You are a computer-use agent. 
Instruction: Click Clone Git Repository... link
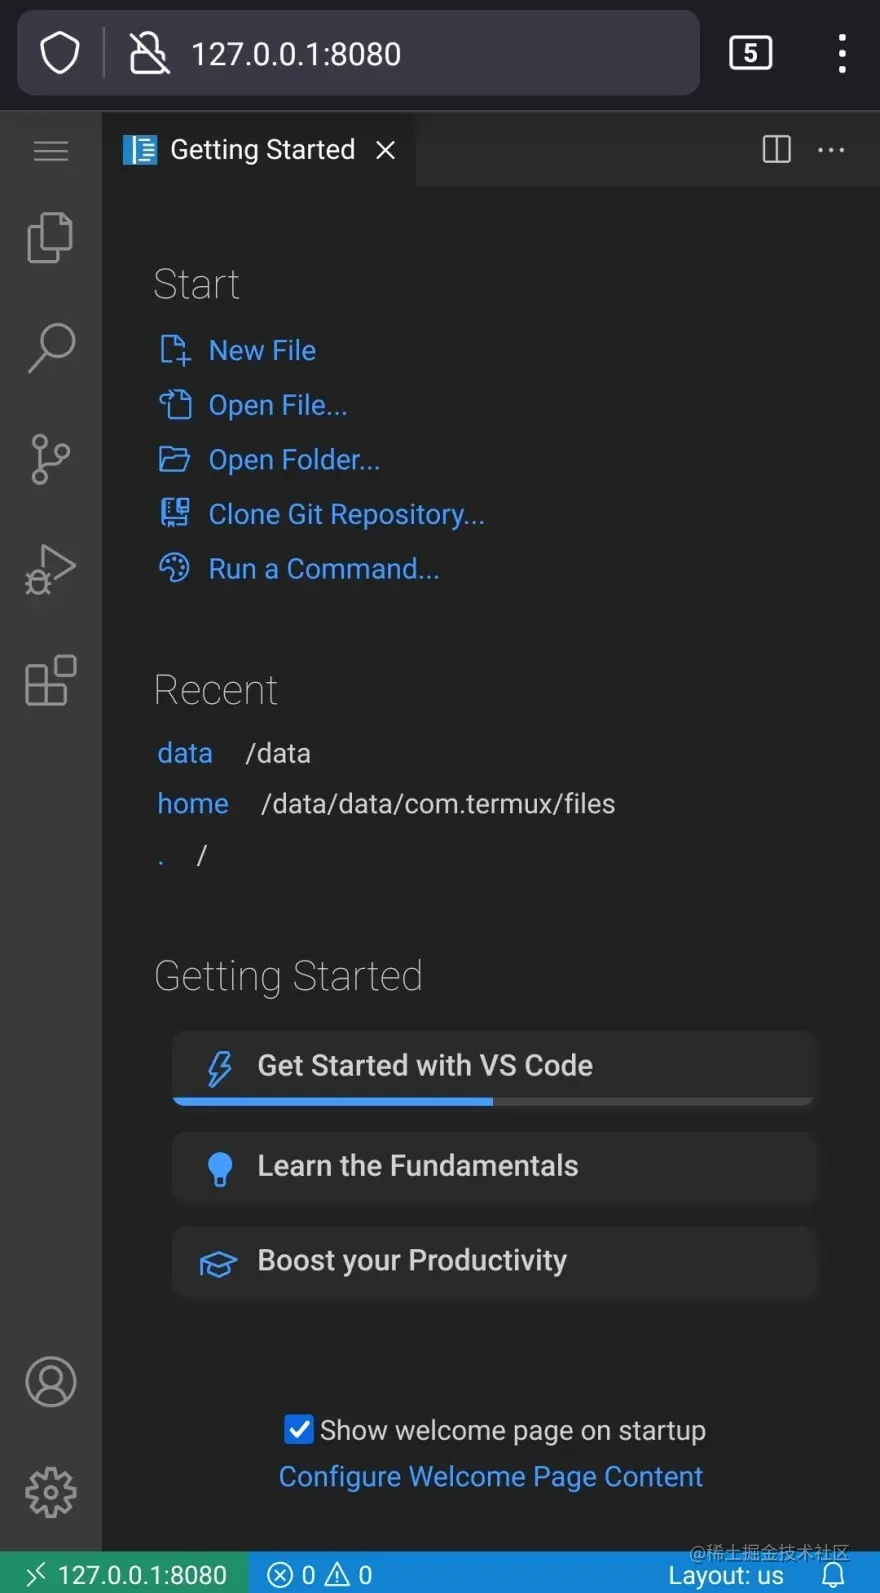click(346, 514)
